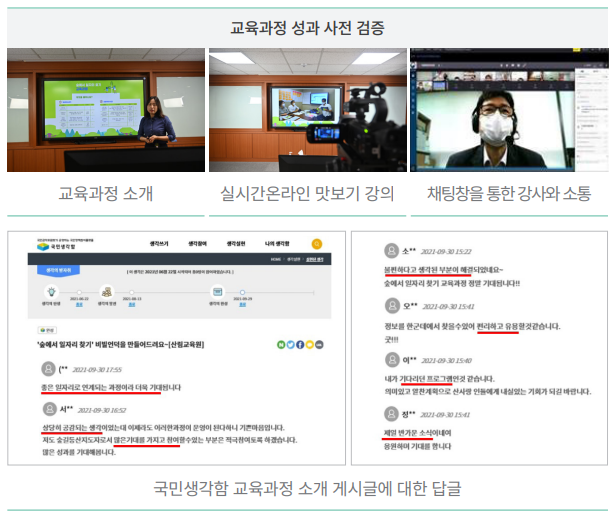Open the 실시간온라인 맛보기 강의 photo

pyautogui.click(x=305, y=110)
